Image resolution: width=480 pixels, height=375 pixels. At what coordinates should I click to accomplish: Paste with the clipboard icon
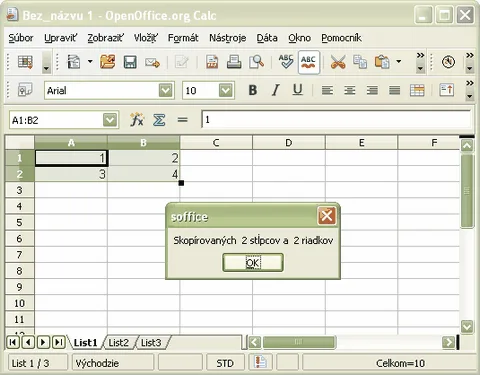pyautogui.click(x=382, y=62)
